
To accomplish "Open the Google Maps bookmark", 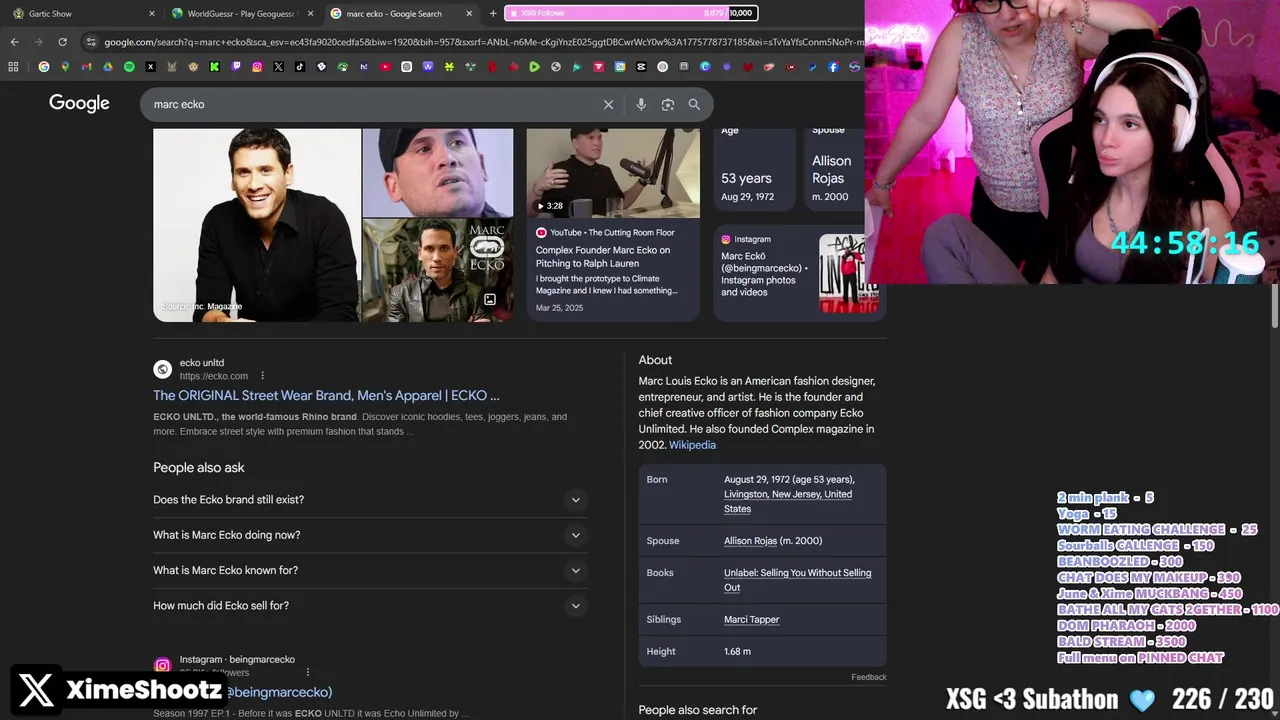I will [x=65, y=67].
